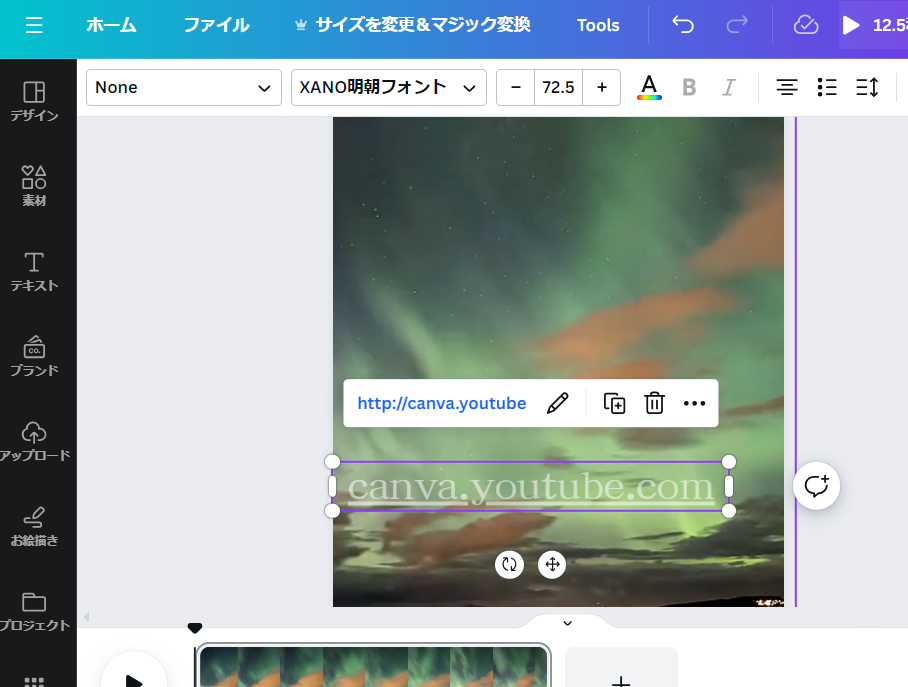Open the text color picker
908x687 pixels.
tap(649, 87)
